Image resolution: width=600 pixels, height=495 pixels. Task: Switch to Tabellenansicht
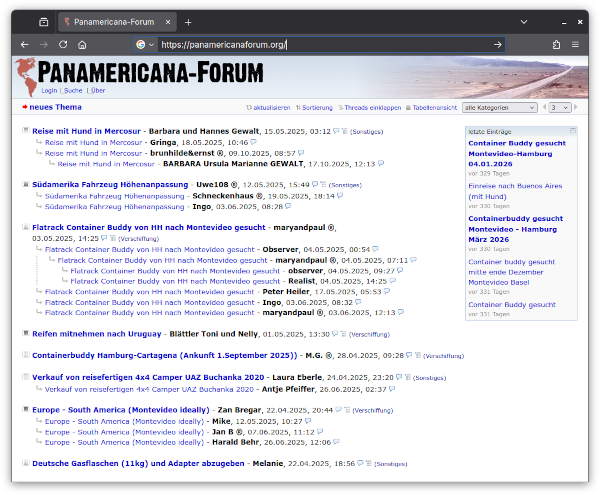click(431, 108)
